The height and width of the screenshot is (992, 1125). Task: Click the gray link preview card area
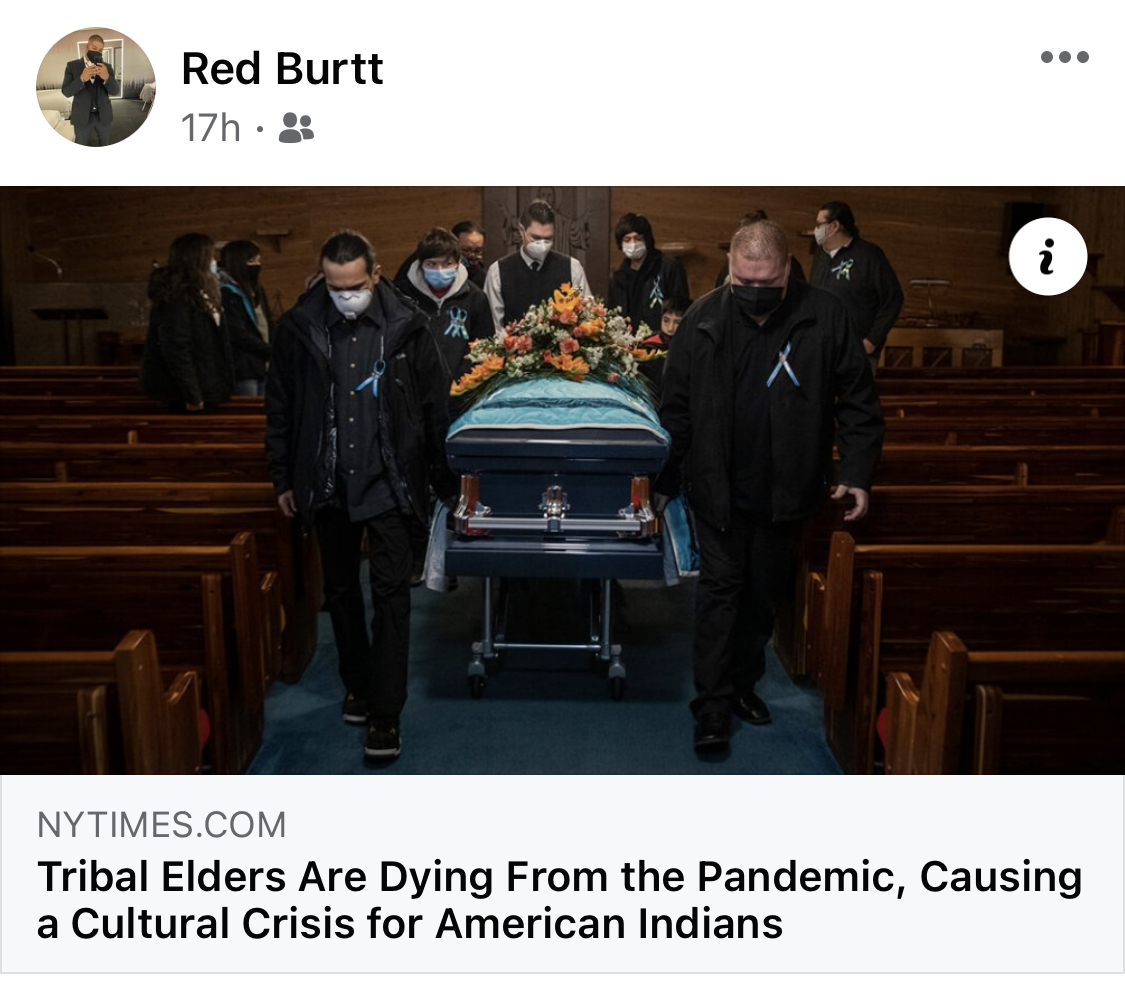pos(562,874)
